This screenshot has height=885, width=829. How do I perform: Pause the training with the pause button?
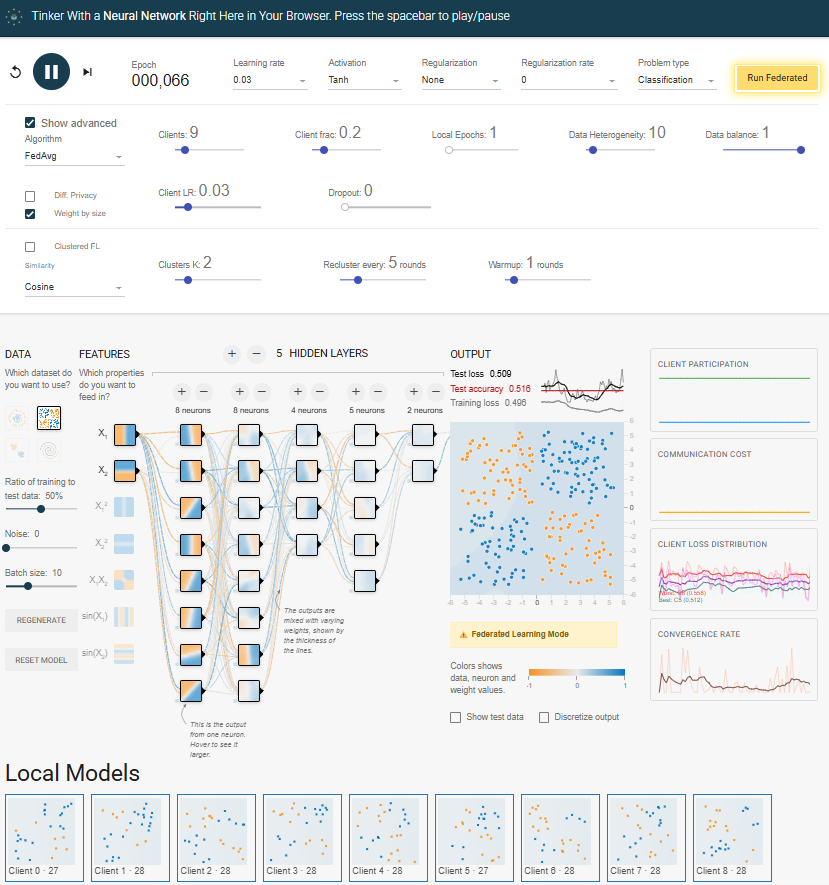51,72
